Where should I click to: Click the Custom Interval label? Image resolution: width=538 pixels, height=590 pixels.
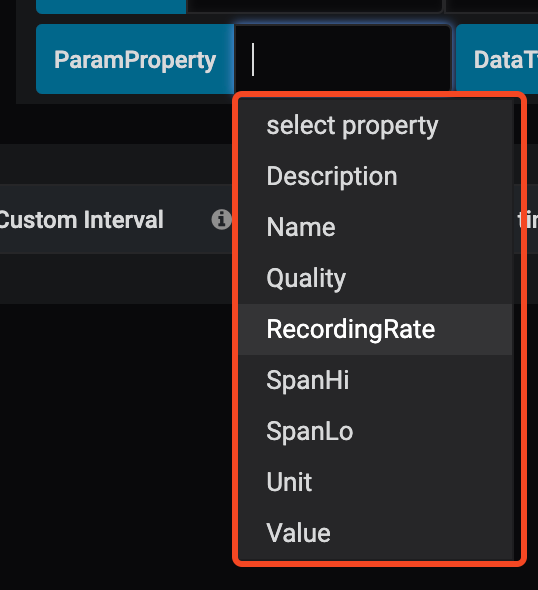pos(81,220)
